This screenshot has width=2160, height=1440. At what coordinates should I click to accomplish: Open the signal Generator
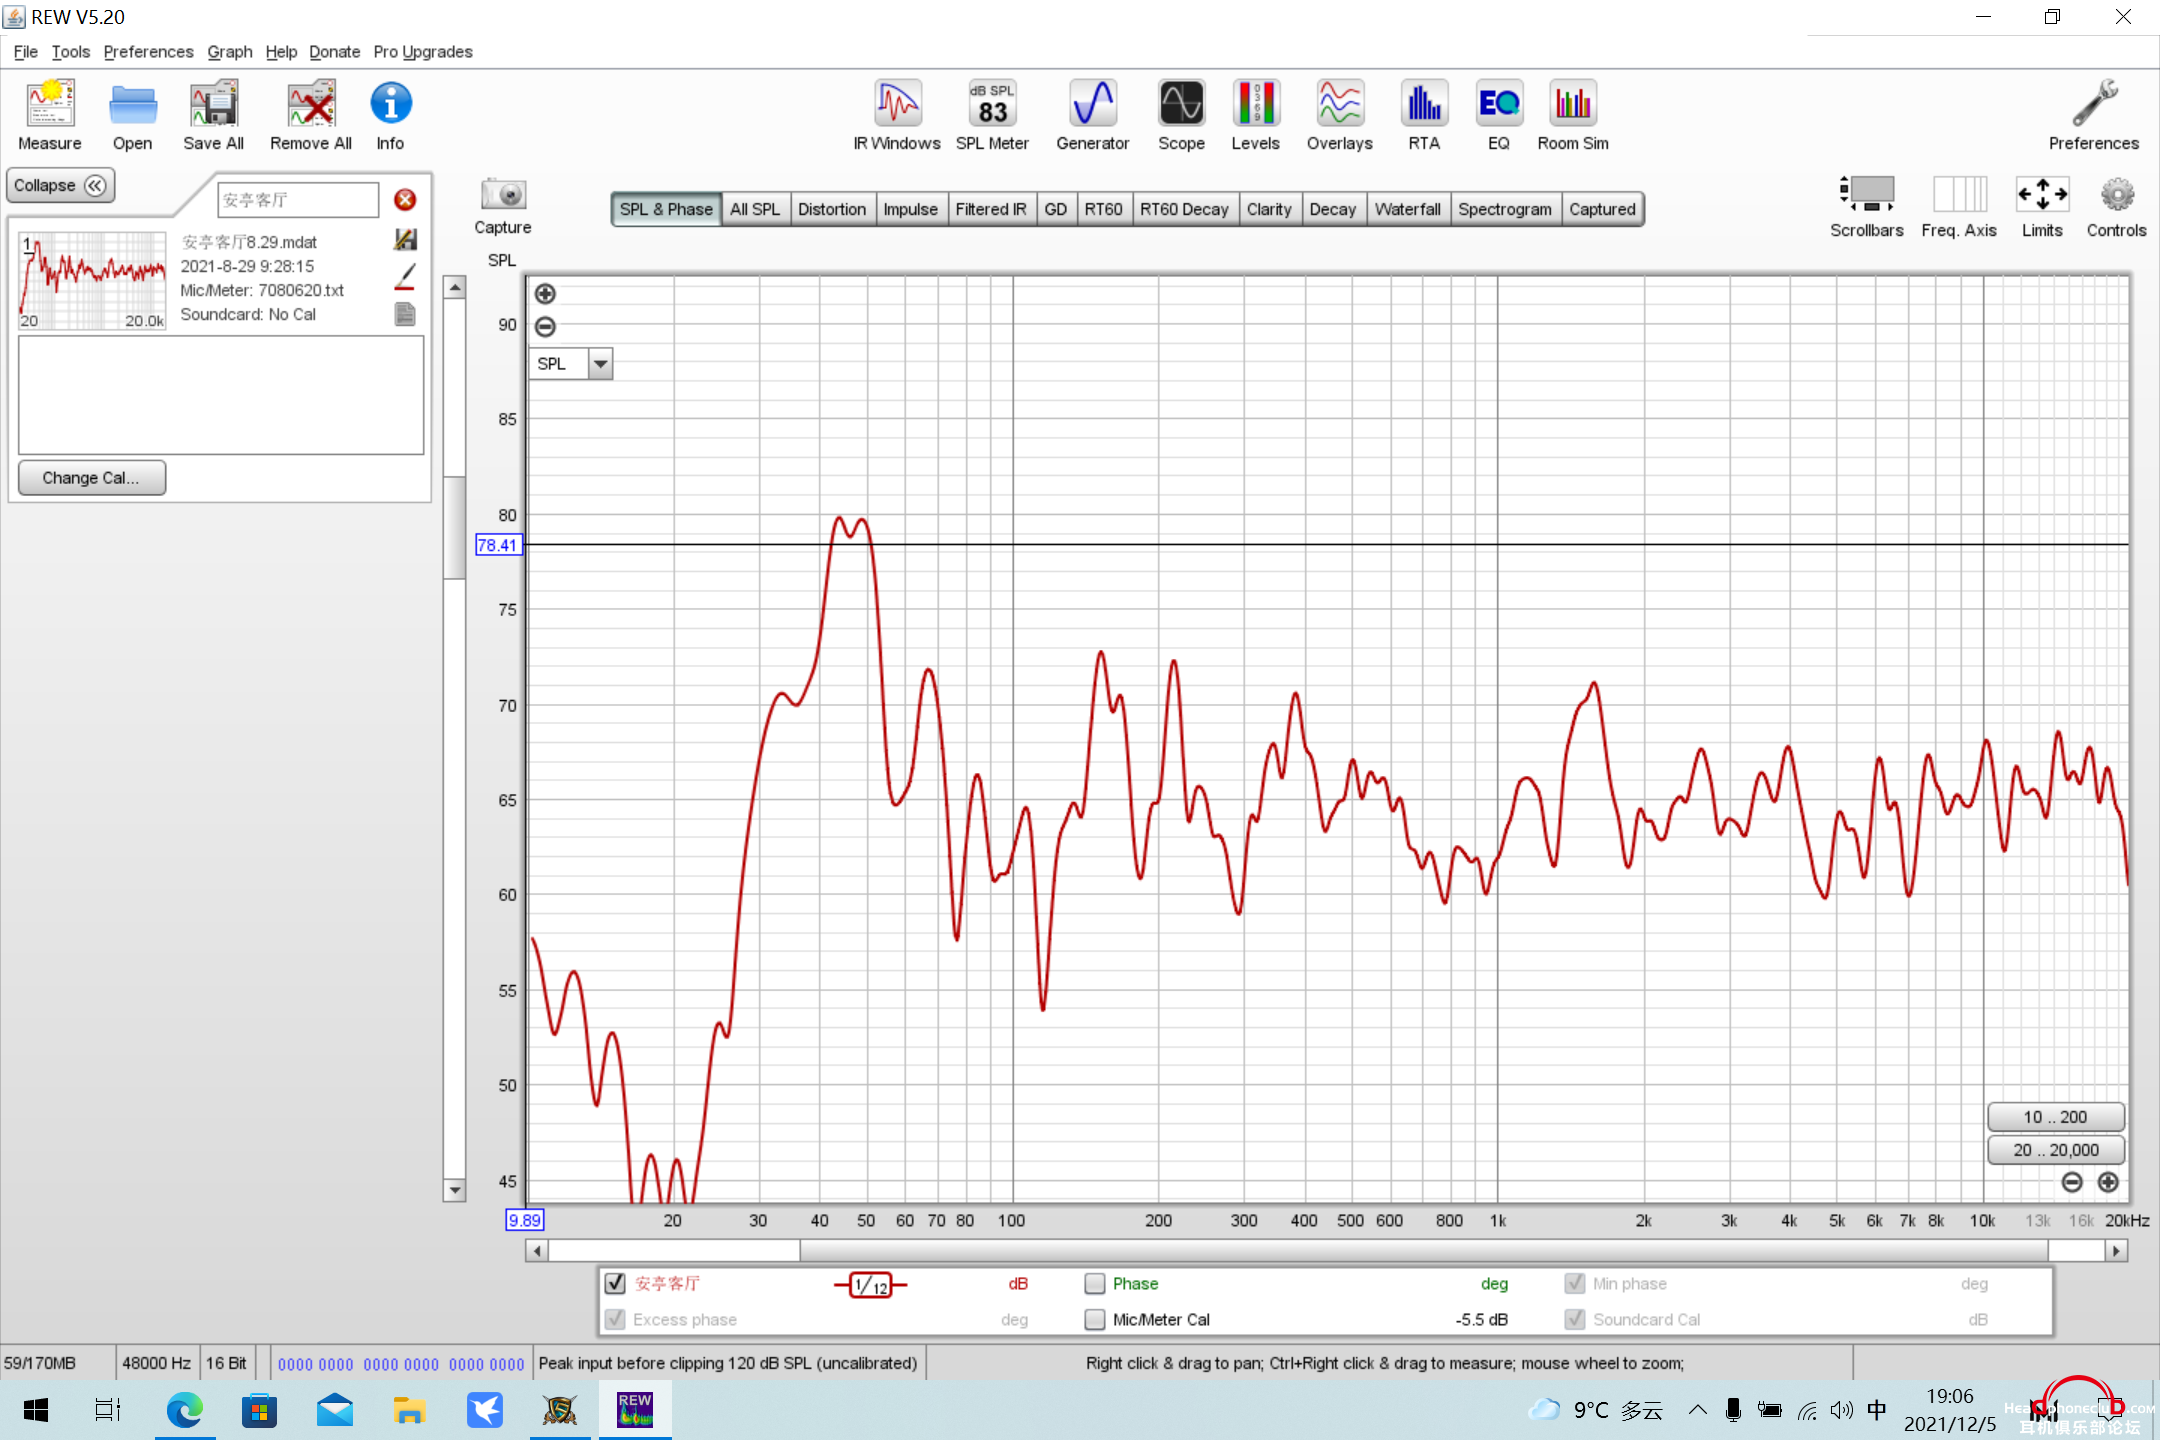click(x=1092, y=103)
